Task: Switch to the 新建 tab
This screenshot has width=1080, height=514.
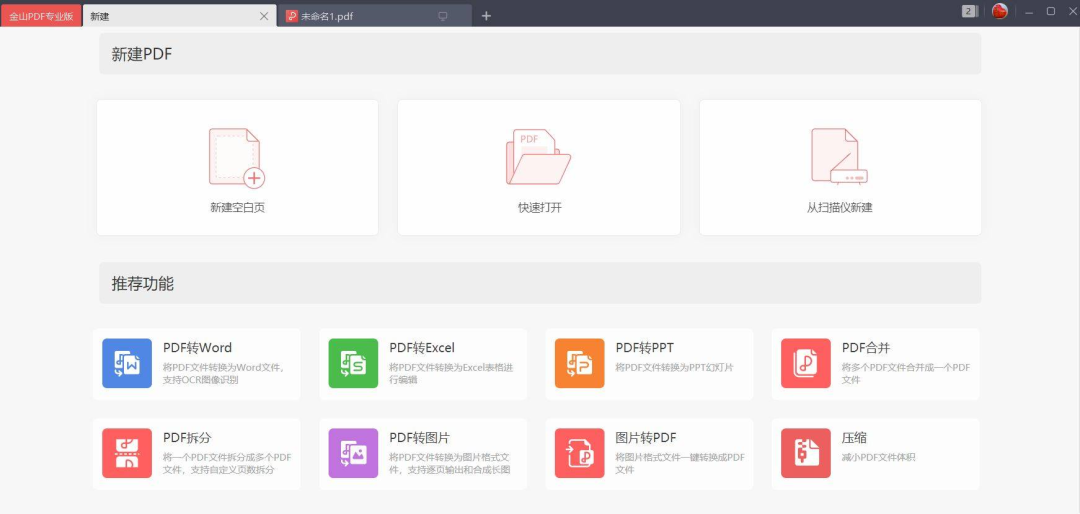Action: pyautogui.click(x=180, y=16)
